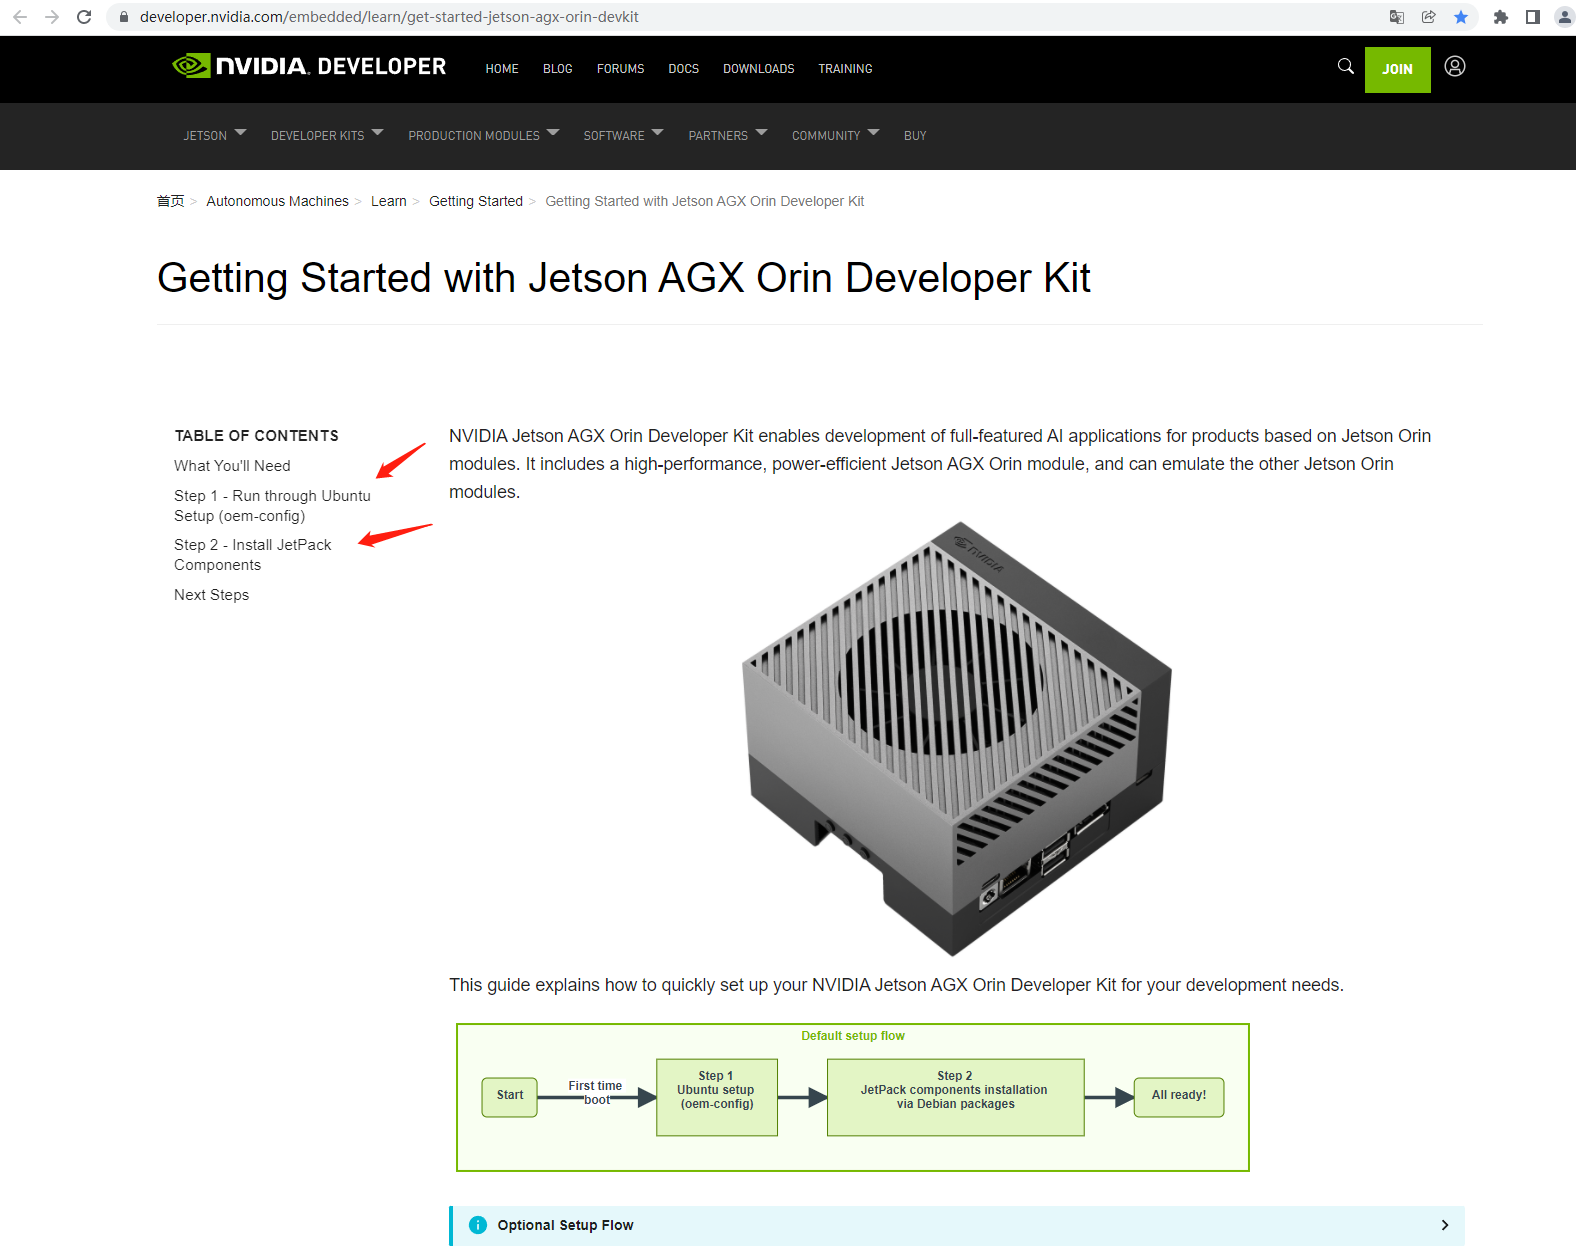Viewport: 1576px width, 1250px height.
Task: Click the TABLE OF CONTENTS heading
Action: (x=257, y=436)
